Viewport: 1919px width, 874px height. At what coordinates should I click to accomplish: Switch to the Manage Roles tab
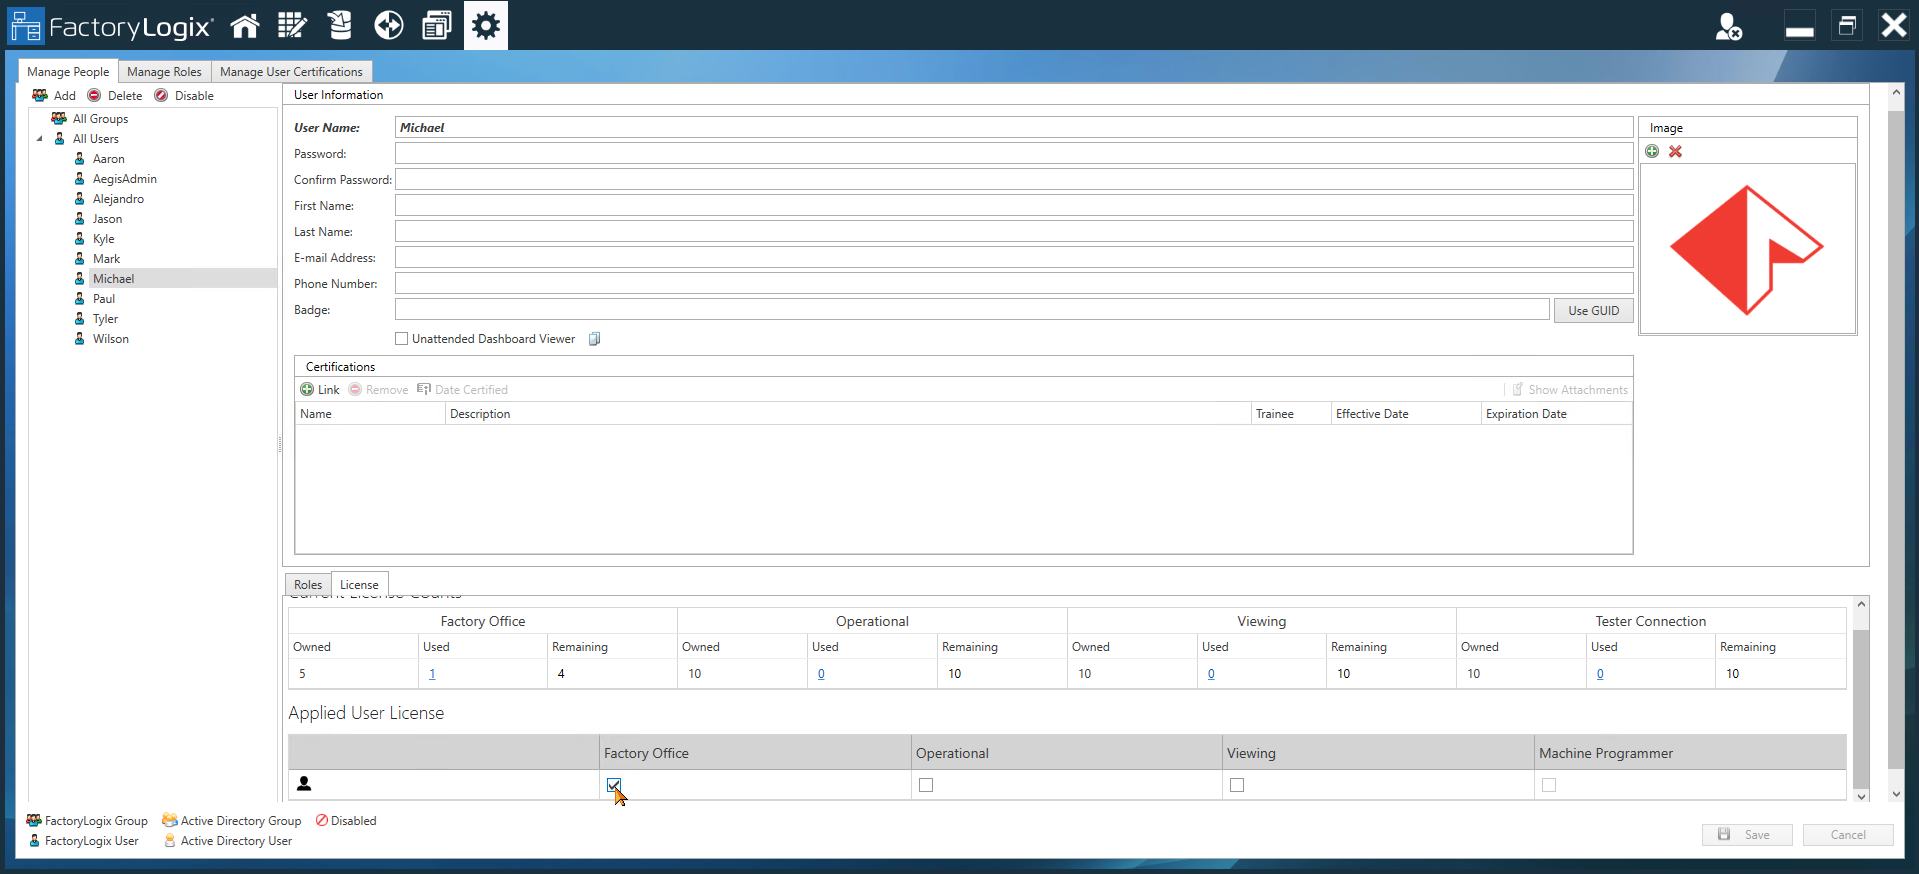(x=164, y=72)
